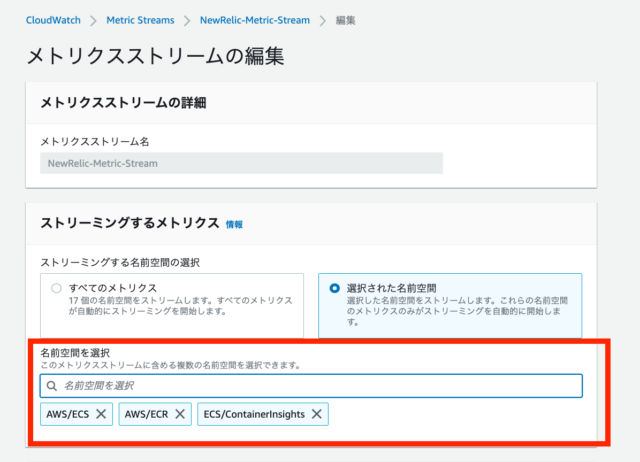Select the すべてのメトリクス radio button
This screenshot has height=462, width=640.
[56, 288]
